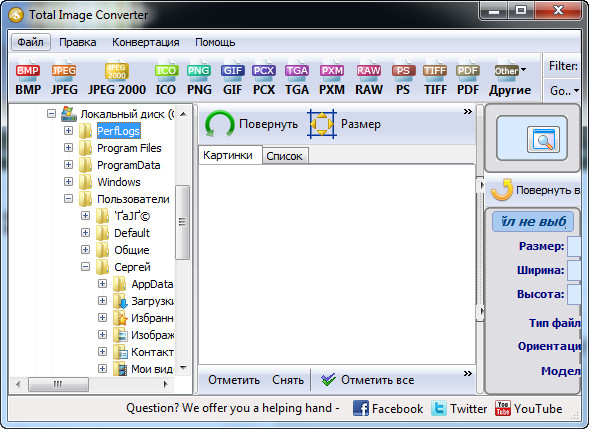Click the Размер value field
Viewport: 589px width, 429px height.
point(574,246)
